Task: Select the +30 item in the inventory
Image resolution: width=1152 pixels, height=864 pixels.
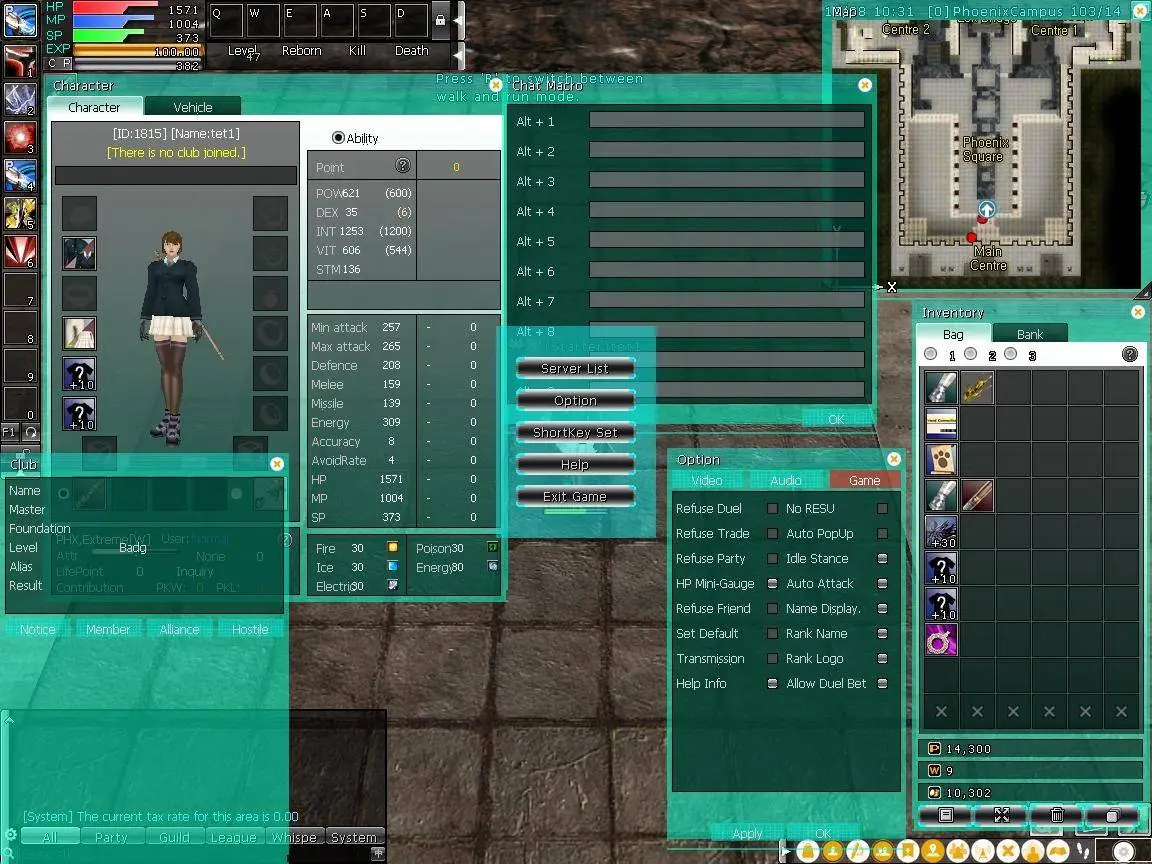Action: [941, 532]
